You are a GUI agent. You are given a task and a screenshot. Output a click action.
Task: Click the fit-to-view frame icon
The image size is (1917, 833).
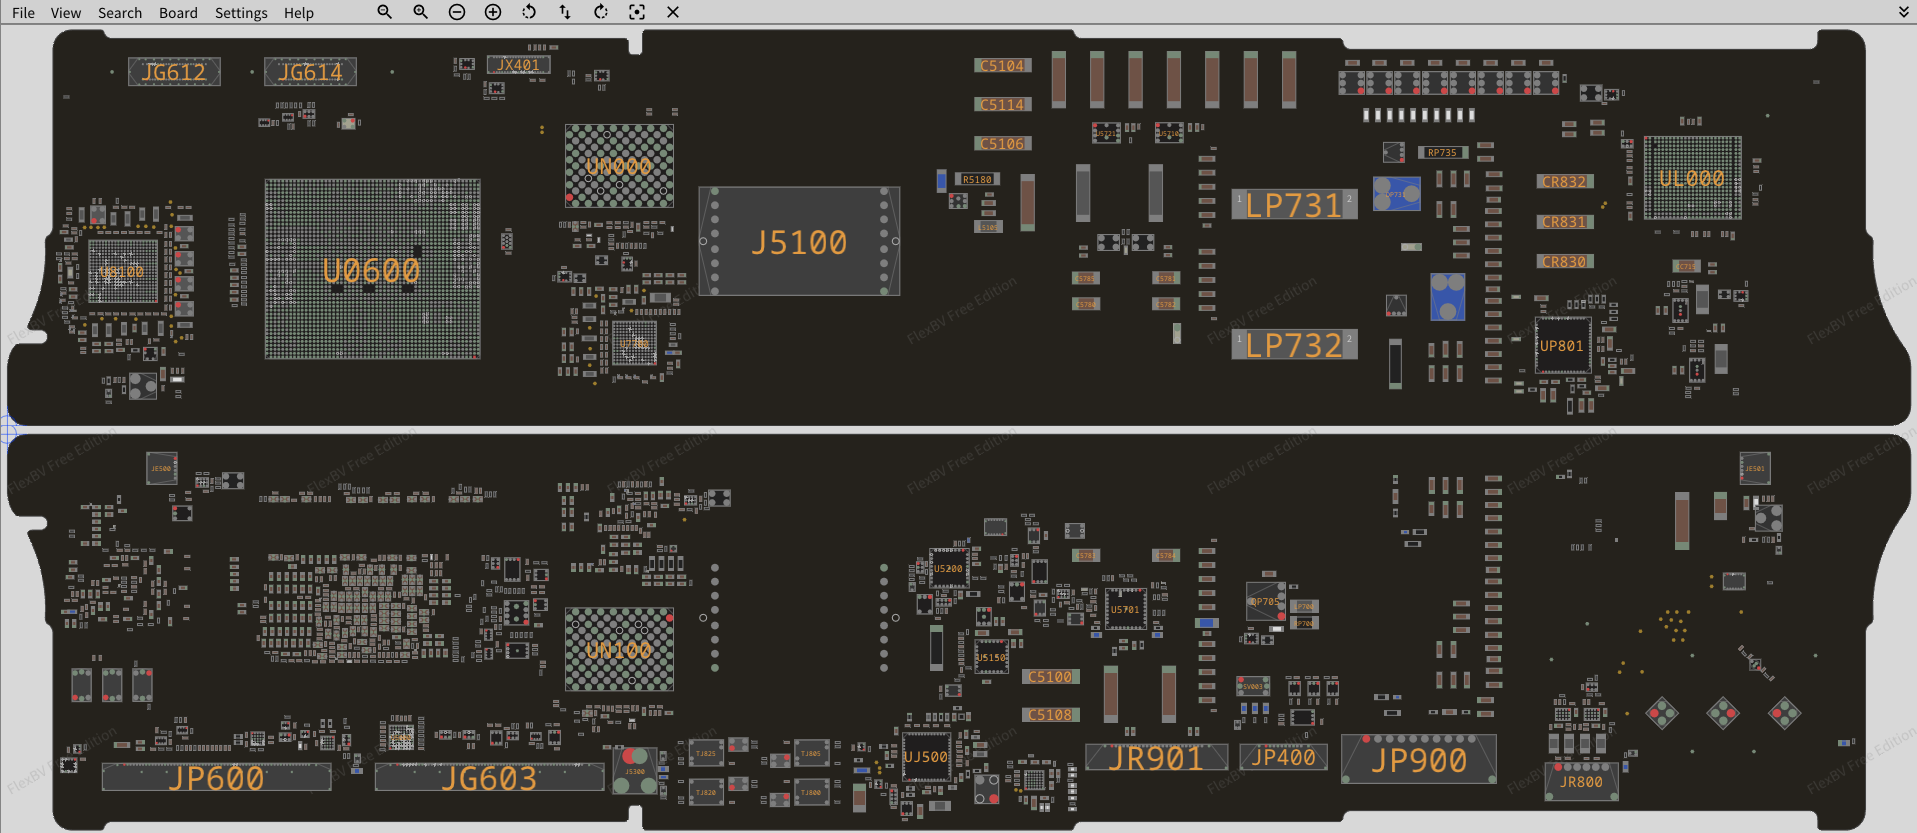click(637, 12)
